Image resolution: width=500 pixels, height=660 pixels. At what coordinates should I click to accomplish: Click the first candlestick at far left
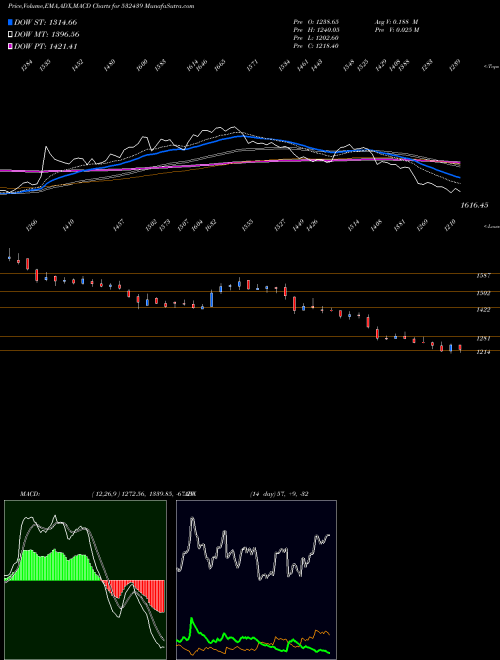[x=9, y=255]
